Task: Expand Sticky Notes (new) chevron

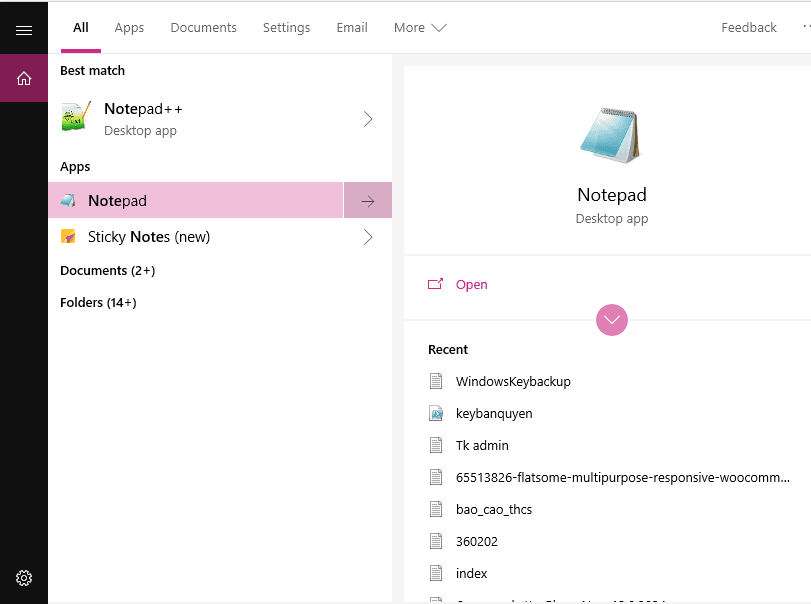Action: (x=368, y=237)
